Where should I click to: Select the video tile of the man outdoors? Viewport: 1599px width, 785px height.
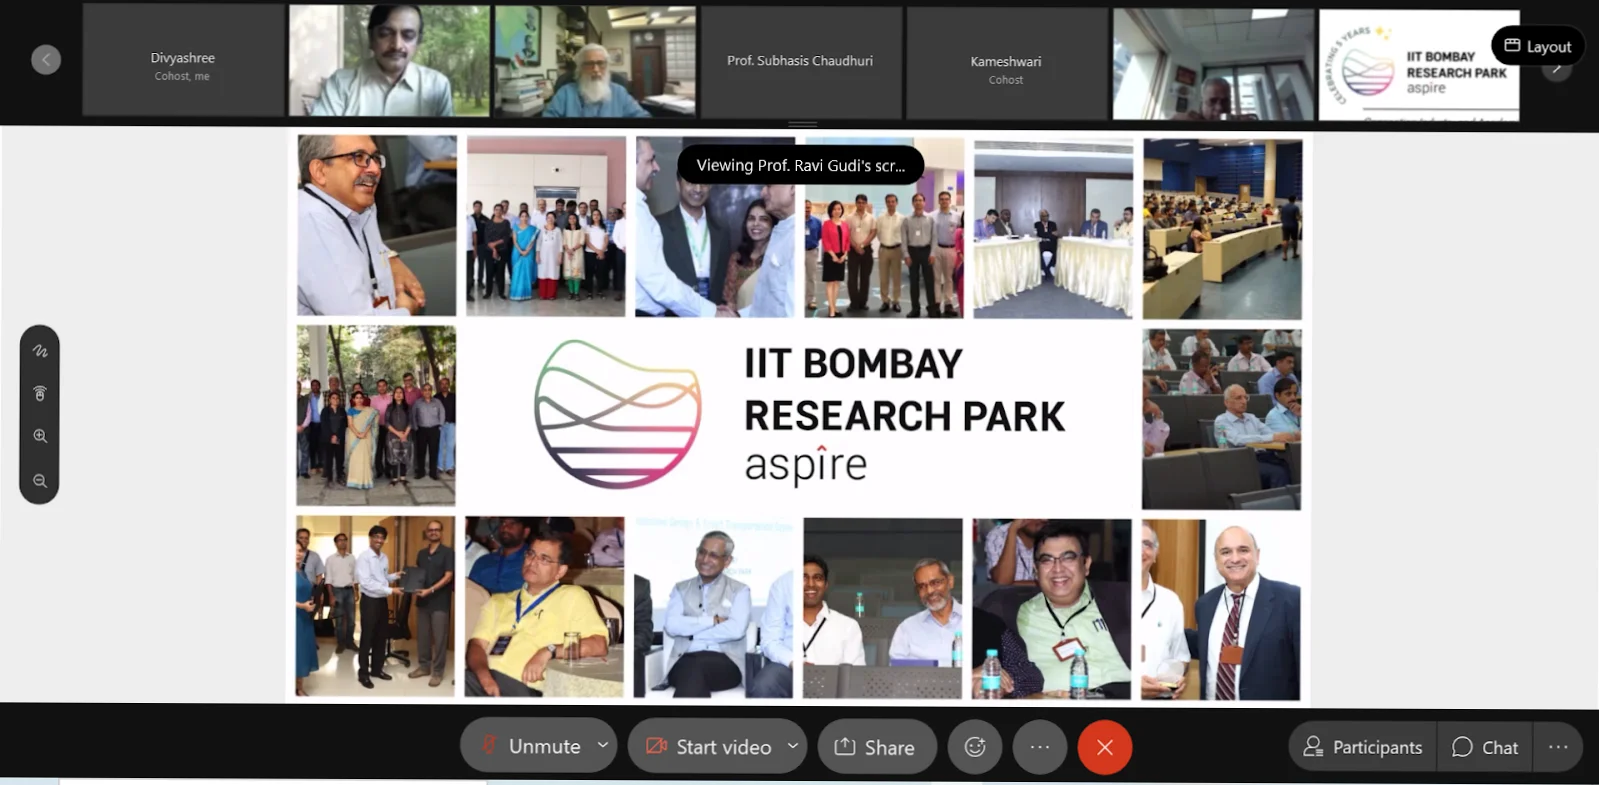(x=389, y=60)
